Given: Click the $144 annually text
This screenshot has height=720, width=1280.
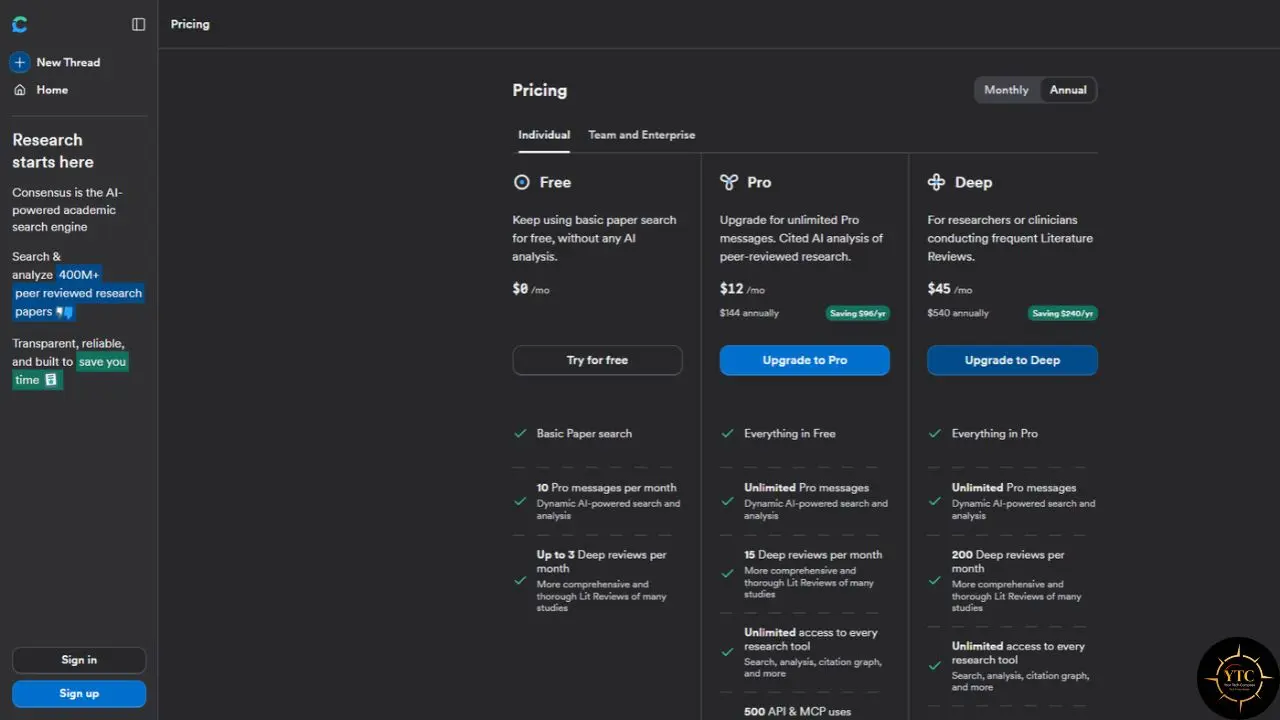Looking at the screenshot, I should coord(749,313).
